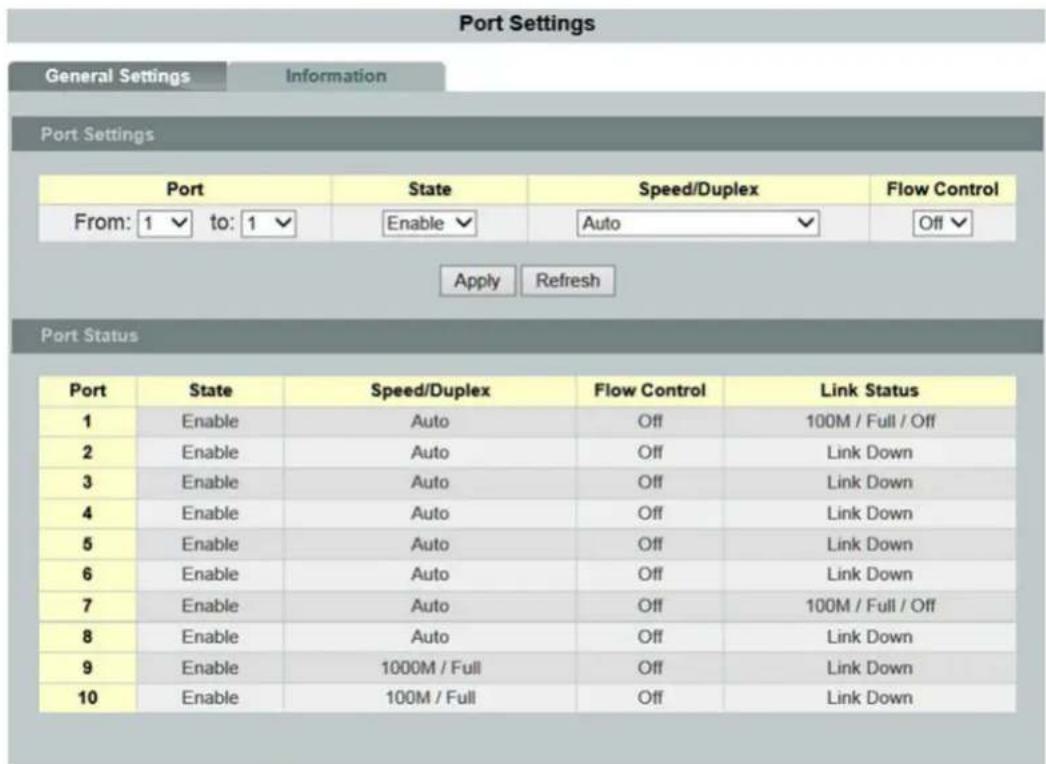Click port number 3 in status table
1046x764 pixels.
click(87, 482)
